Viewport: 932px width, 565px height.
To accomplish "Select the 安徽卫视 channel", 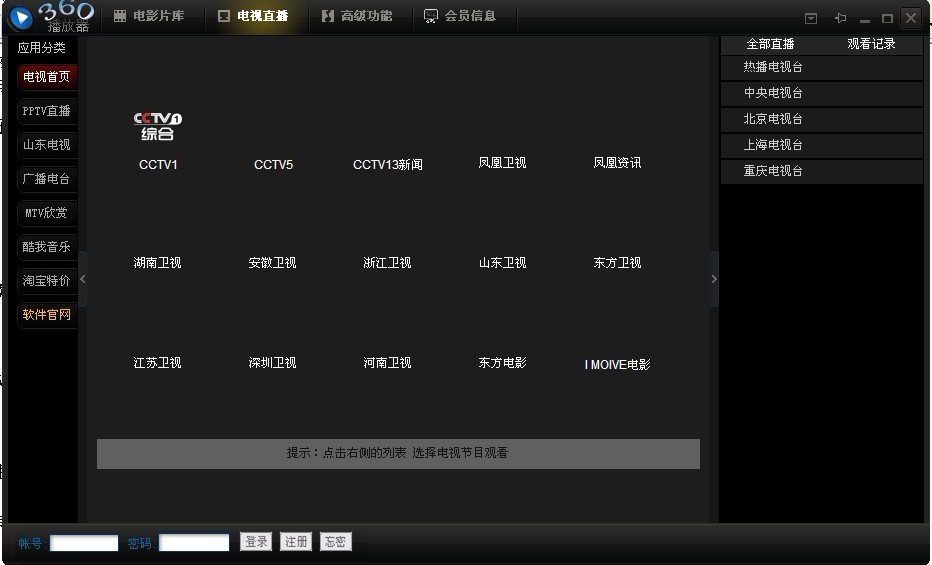I will pos(272,263).
